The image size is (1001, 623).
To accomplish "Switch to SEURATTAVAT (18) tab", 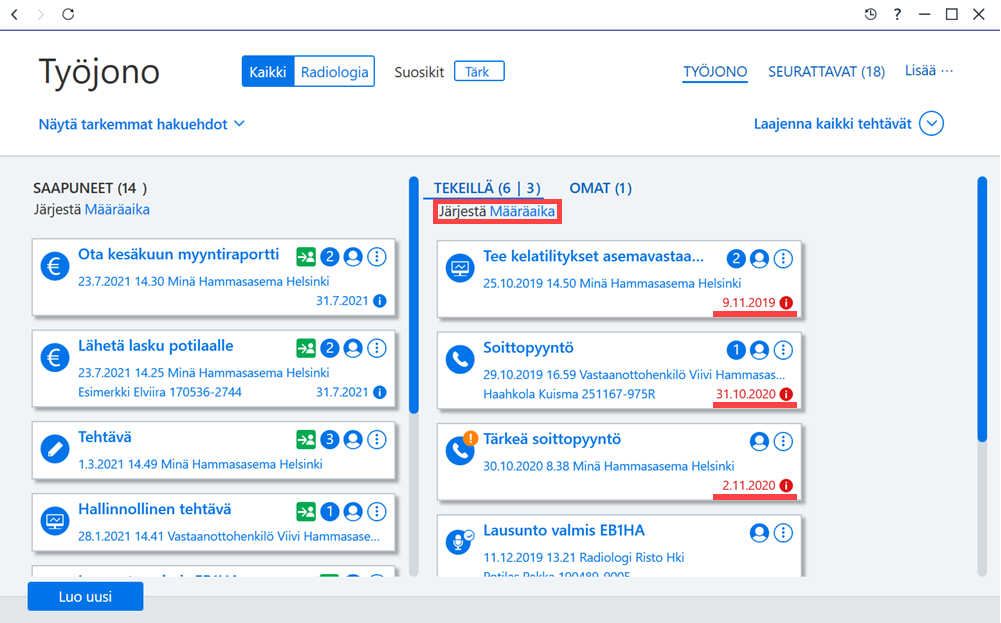I will tap(826, 71).
